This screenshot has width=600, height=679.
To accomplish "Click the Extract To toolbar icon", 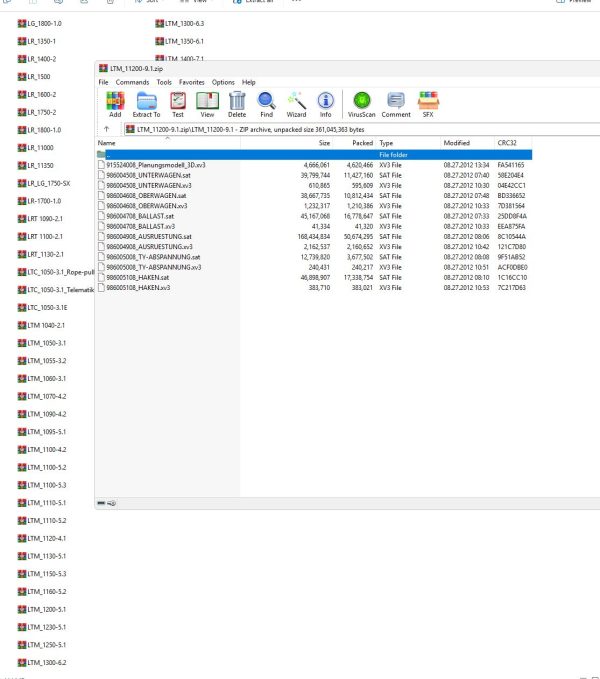I will tap(146, 105).
